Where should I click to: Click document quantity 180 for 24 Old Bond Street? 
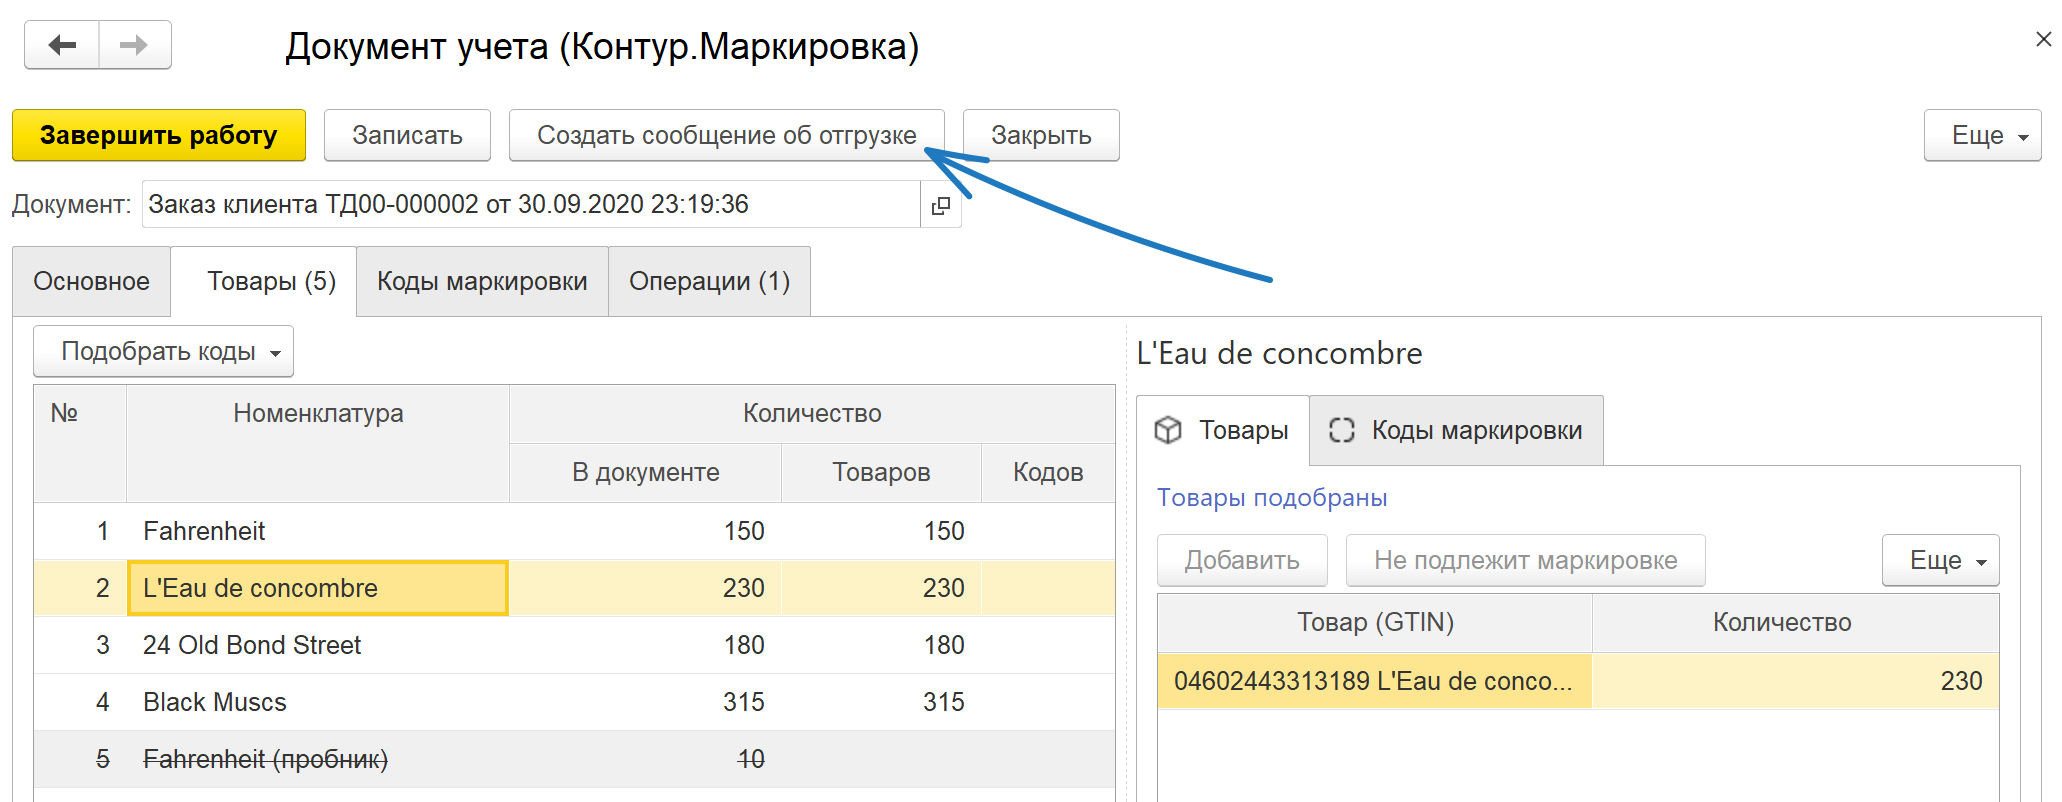[744, 645]
